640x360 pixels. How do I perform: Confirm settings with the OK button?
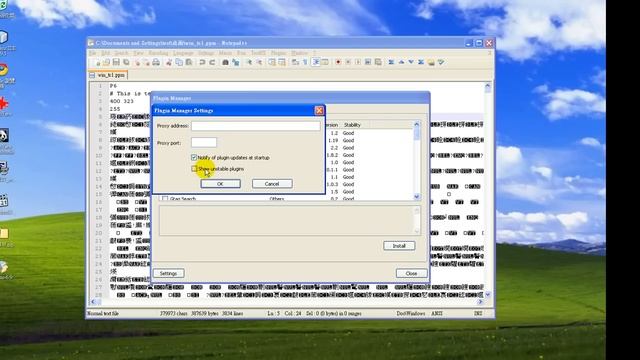coord(220,184)
